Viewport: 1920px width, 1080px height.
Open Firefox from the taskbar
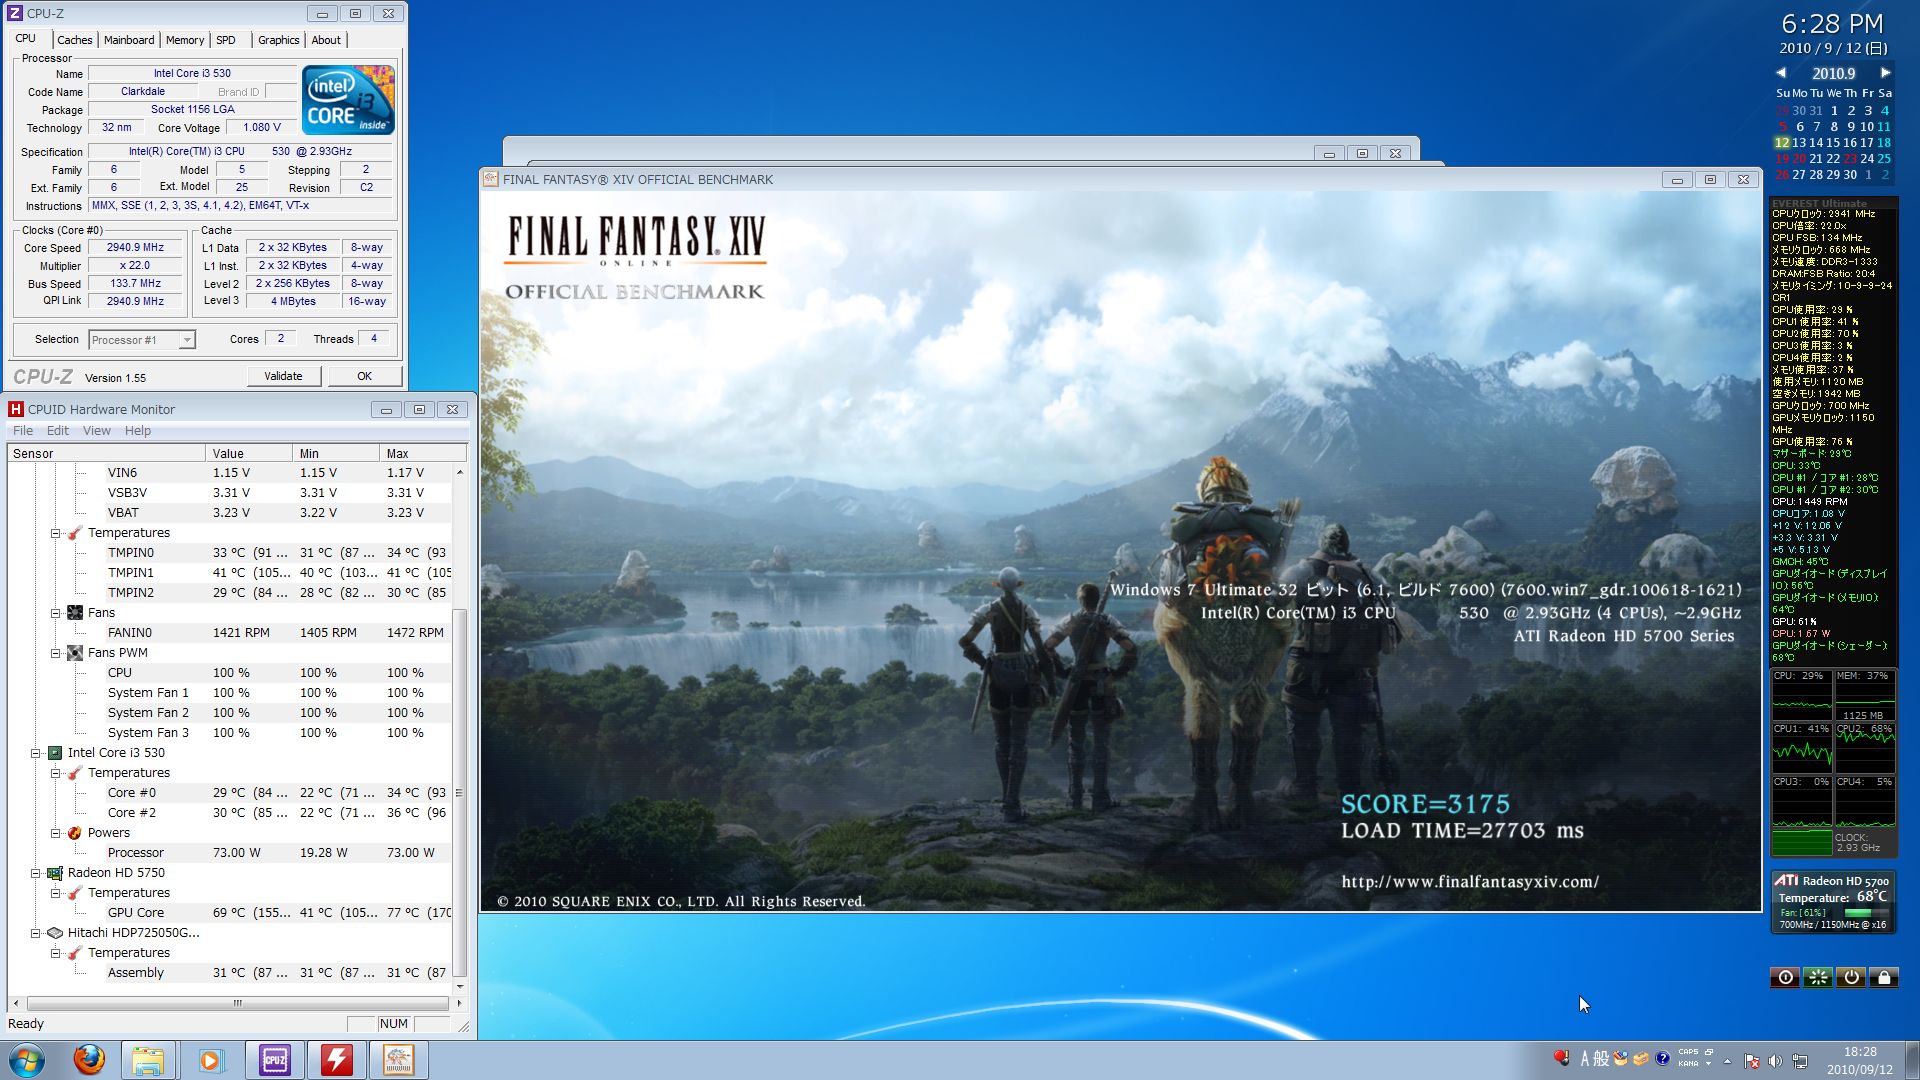coord(89,1060)
